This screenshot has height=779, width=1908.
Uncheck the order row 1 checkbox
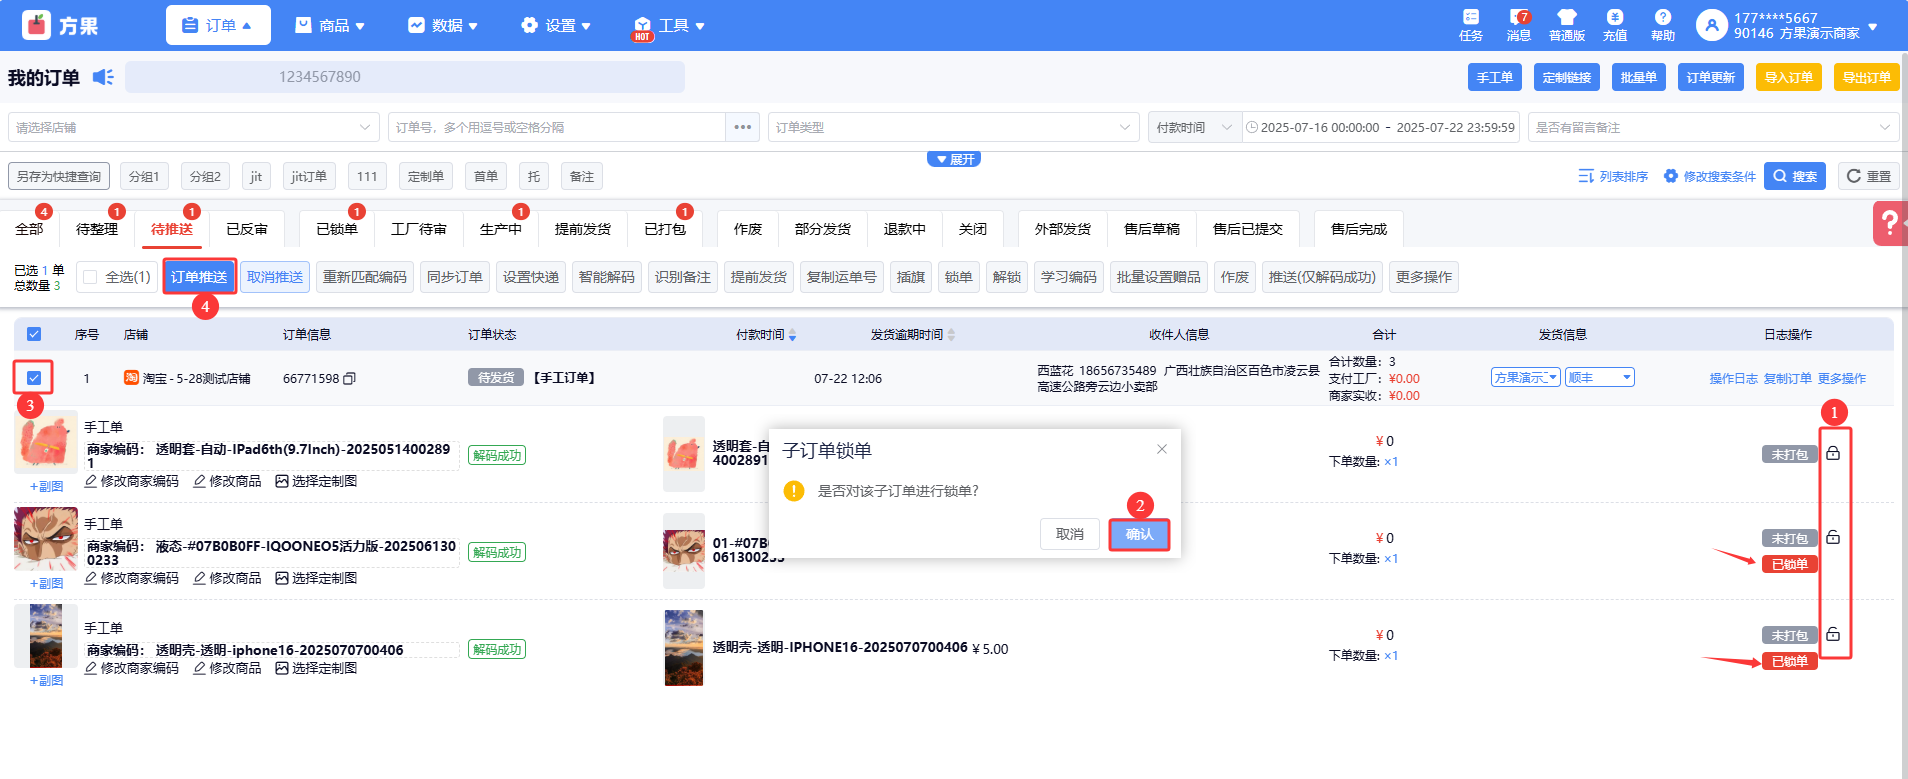click(x=34, y=378)
